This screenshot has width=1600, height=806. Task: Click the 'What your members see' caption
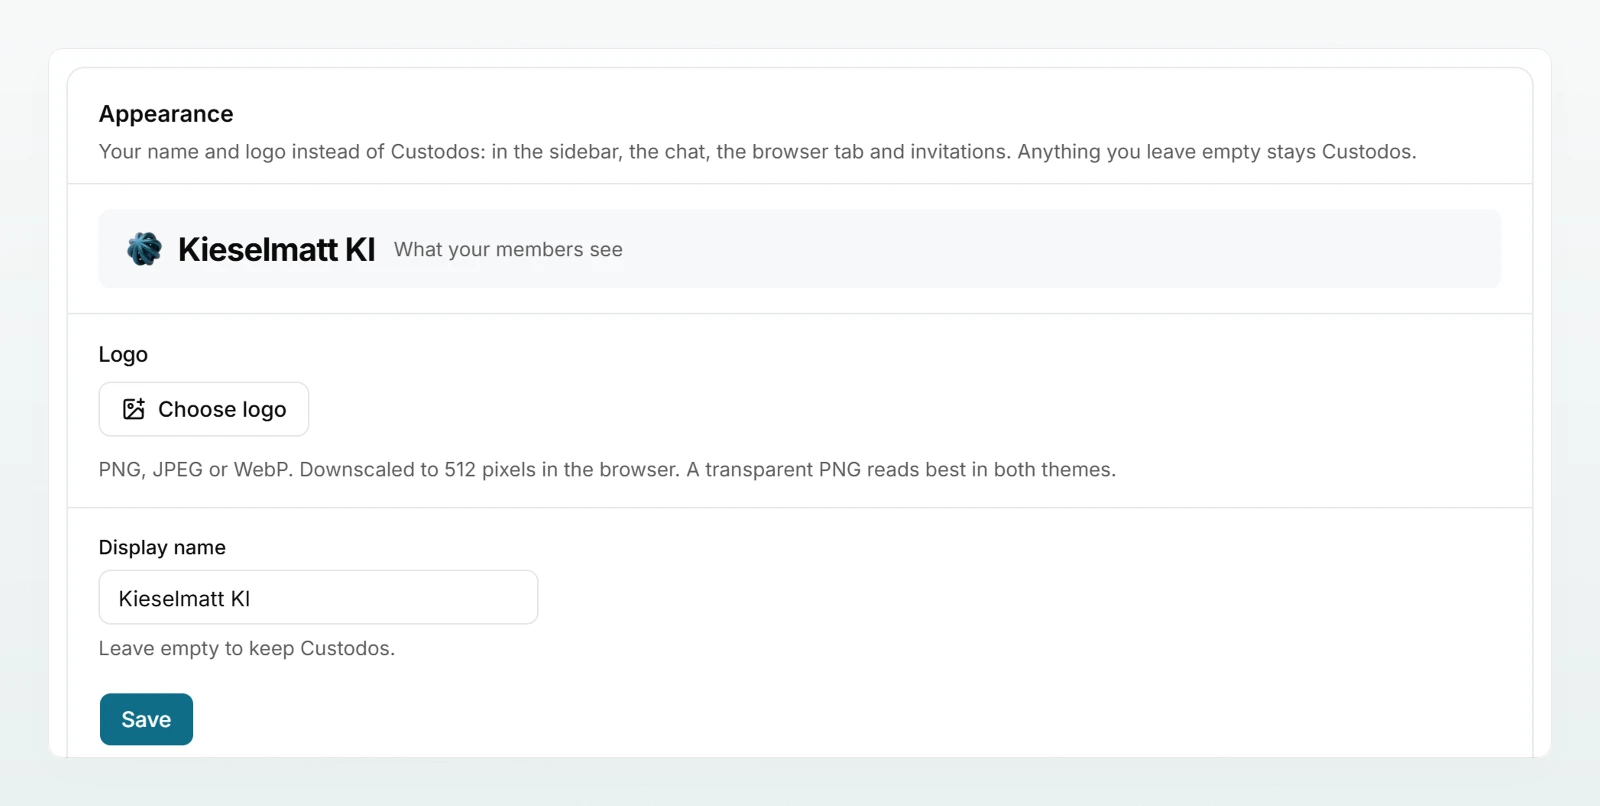(508, 250)
